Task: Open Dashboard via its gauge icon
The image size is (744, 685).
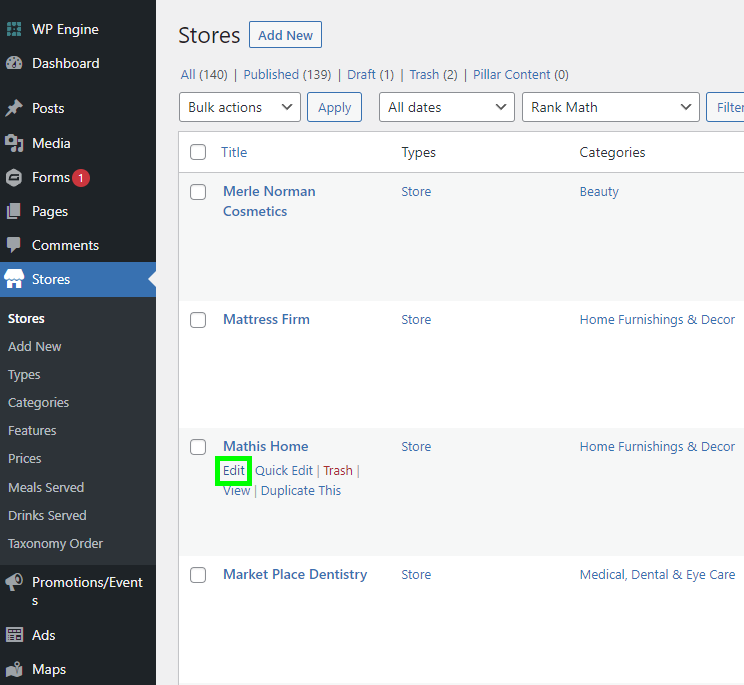Action: coord(14,63)
